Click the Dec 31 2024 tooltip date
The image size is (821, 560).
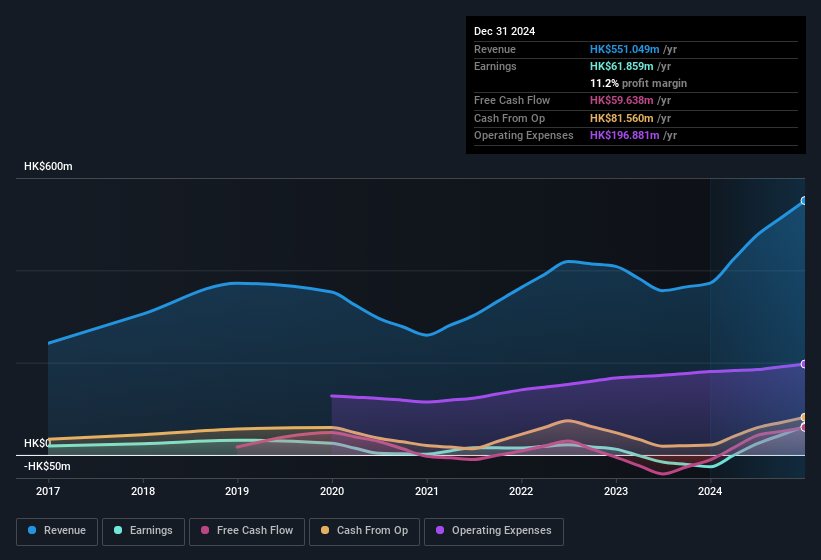[x=504, y=31]
